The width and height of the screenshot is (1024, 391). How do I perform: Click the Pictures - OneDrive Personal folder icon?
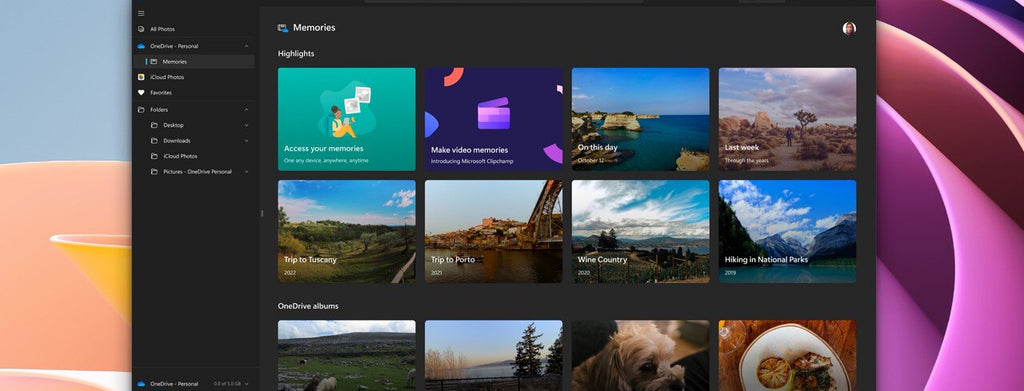(154, 172)
